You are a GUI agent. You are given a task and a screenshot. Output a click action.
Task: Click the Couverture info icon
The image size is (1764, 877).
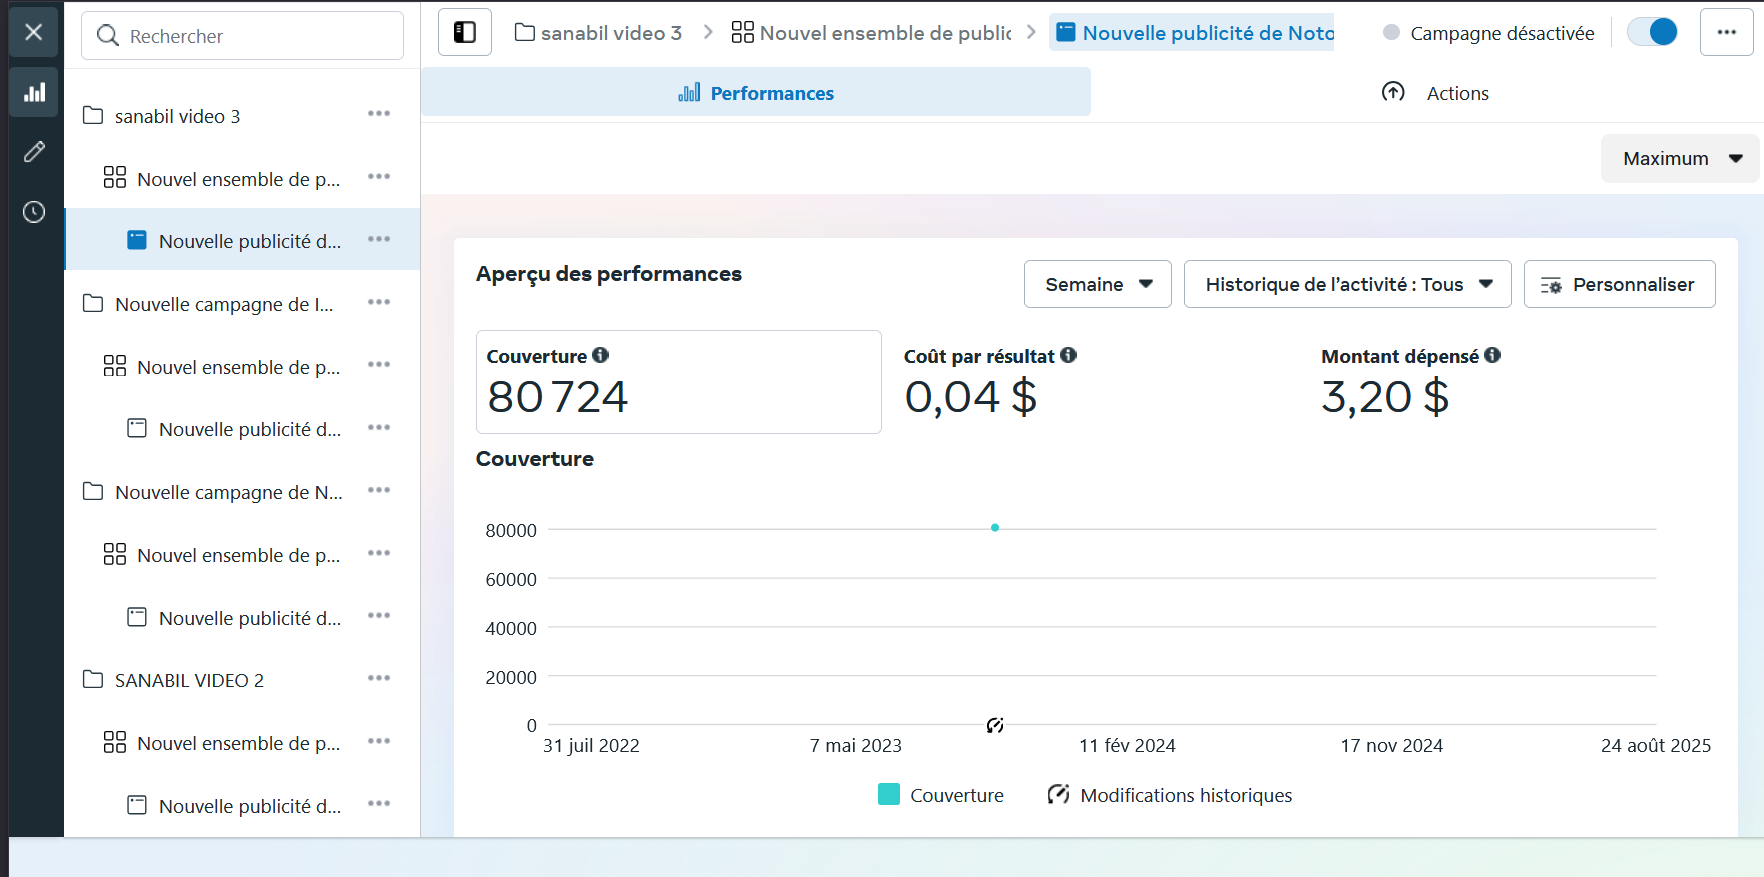pos(600,355)
